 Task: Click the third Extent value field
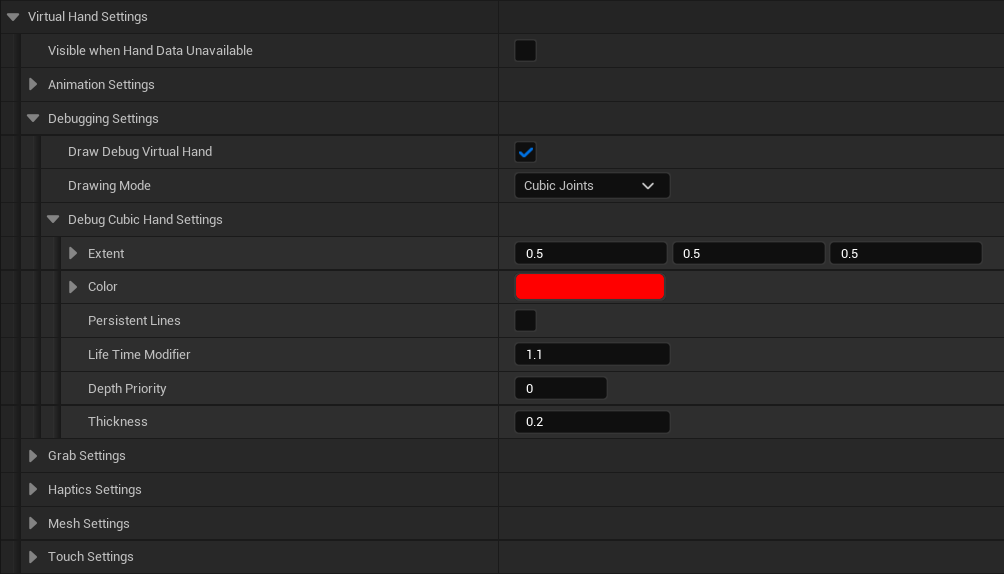[x=906, y=254]
